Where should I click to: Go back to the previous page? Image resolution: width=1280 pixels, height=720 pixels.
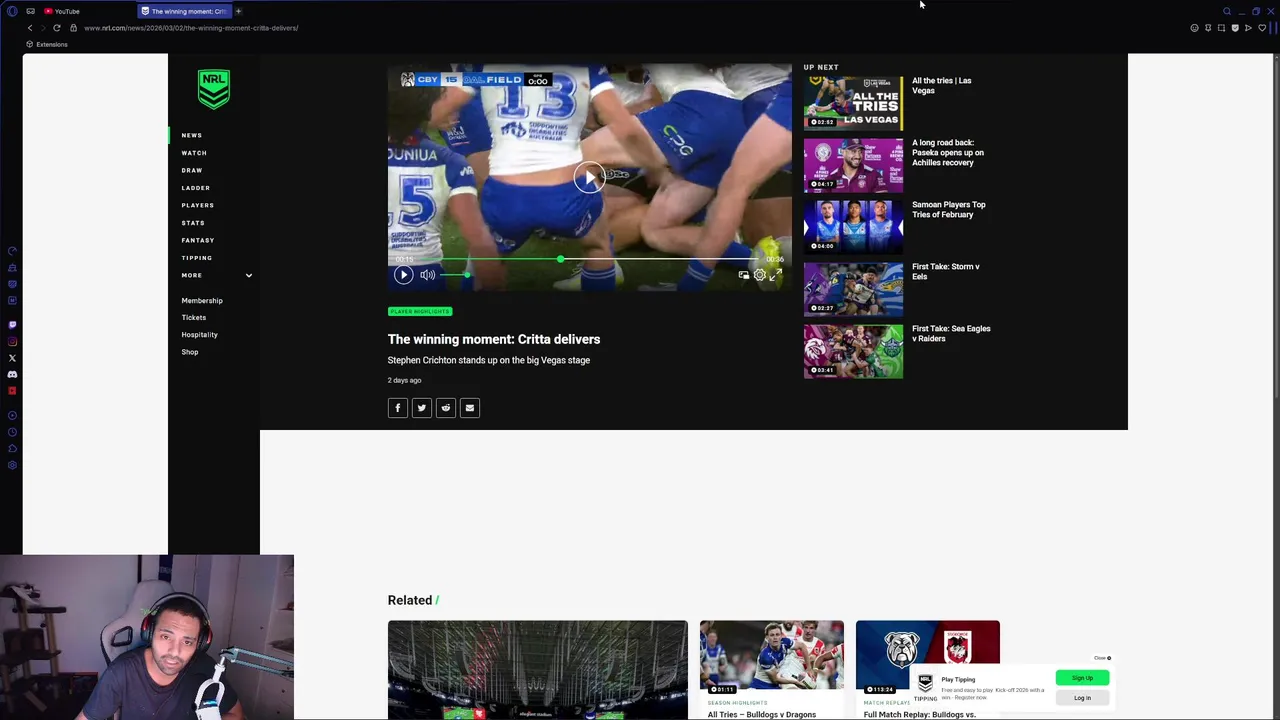pos(29,28)
